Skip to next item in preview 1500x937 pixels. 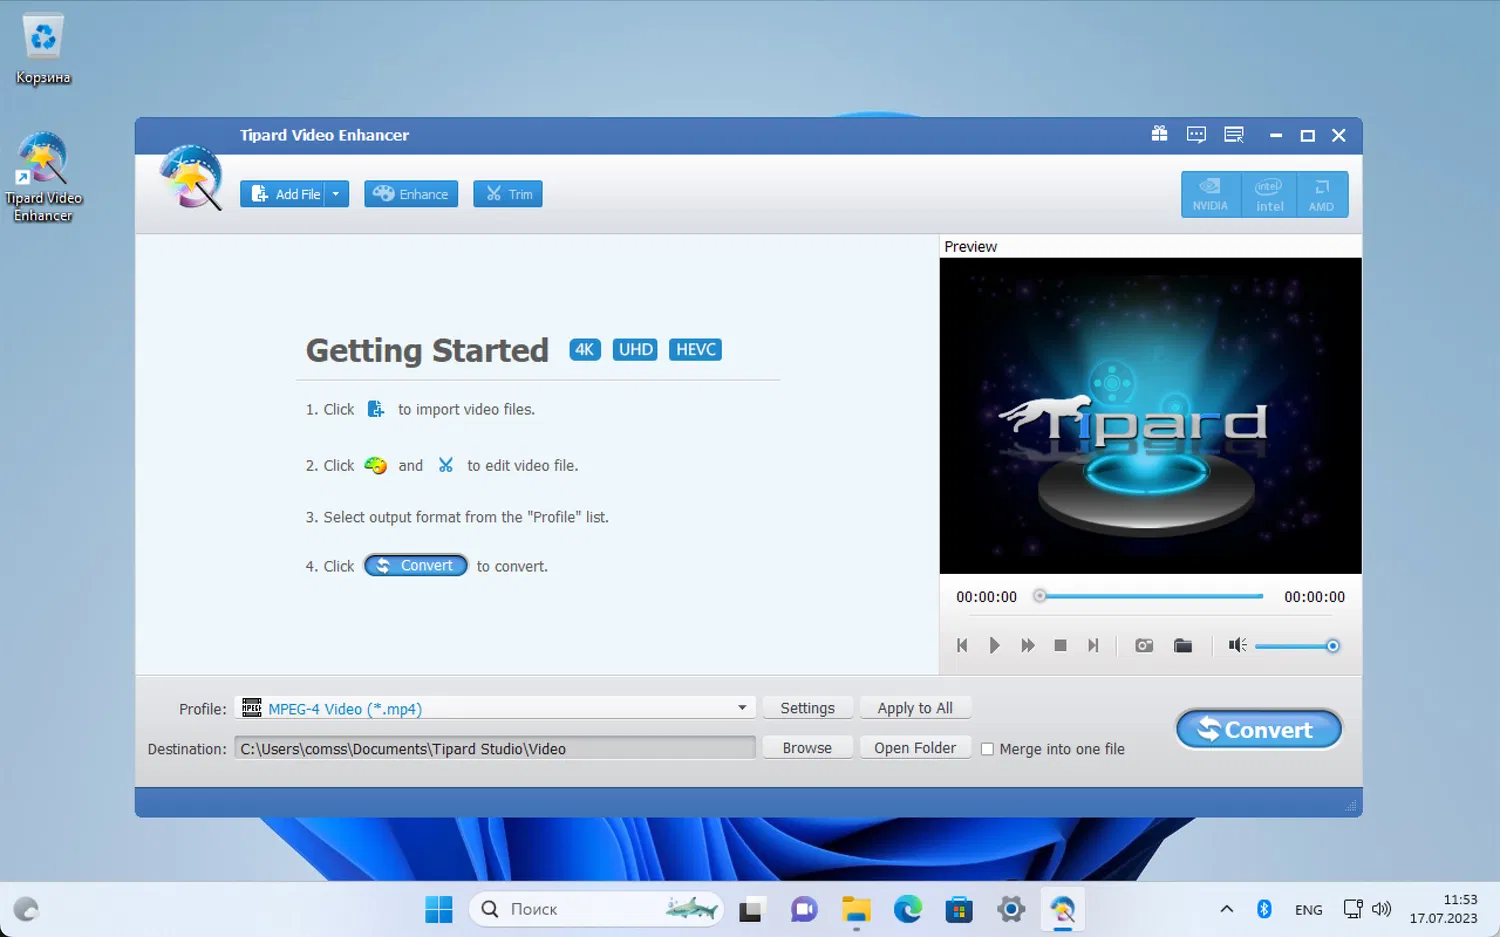1093,646
